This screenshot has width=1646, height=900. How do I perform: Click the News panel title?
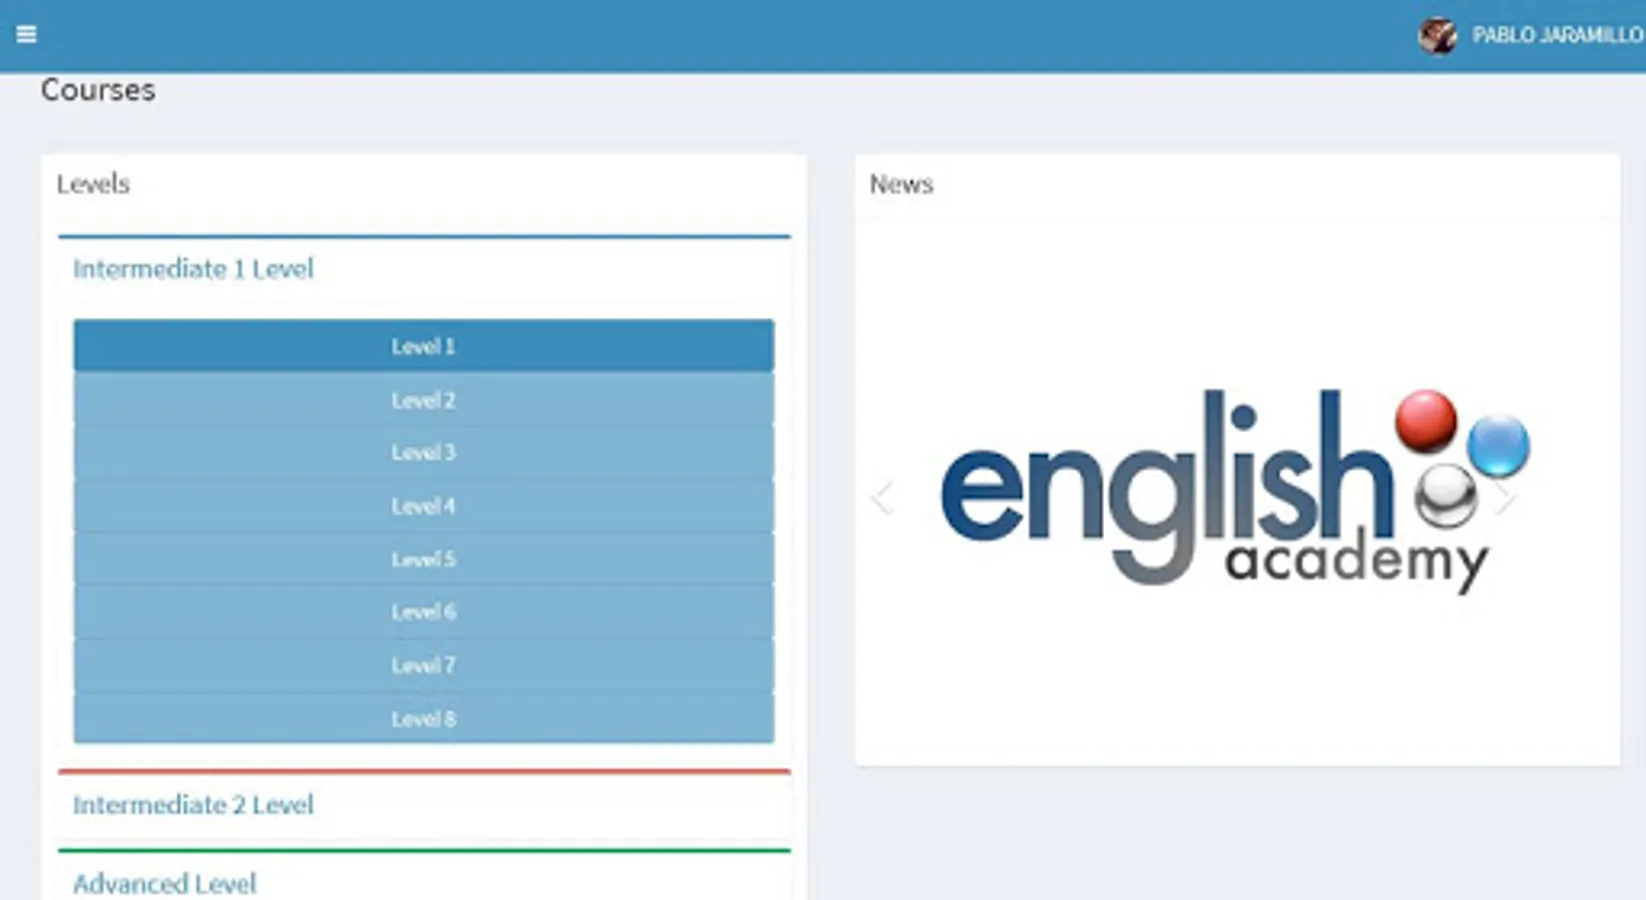(901, 184)
